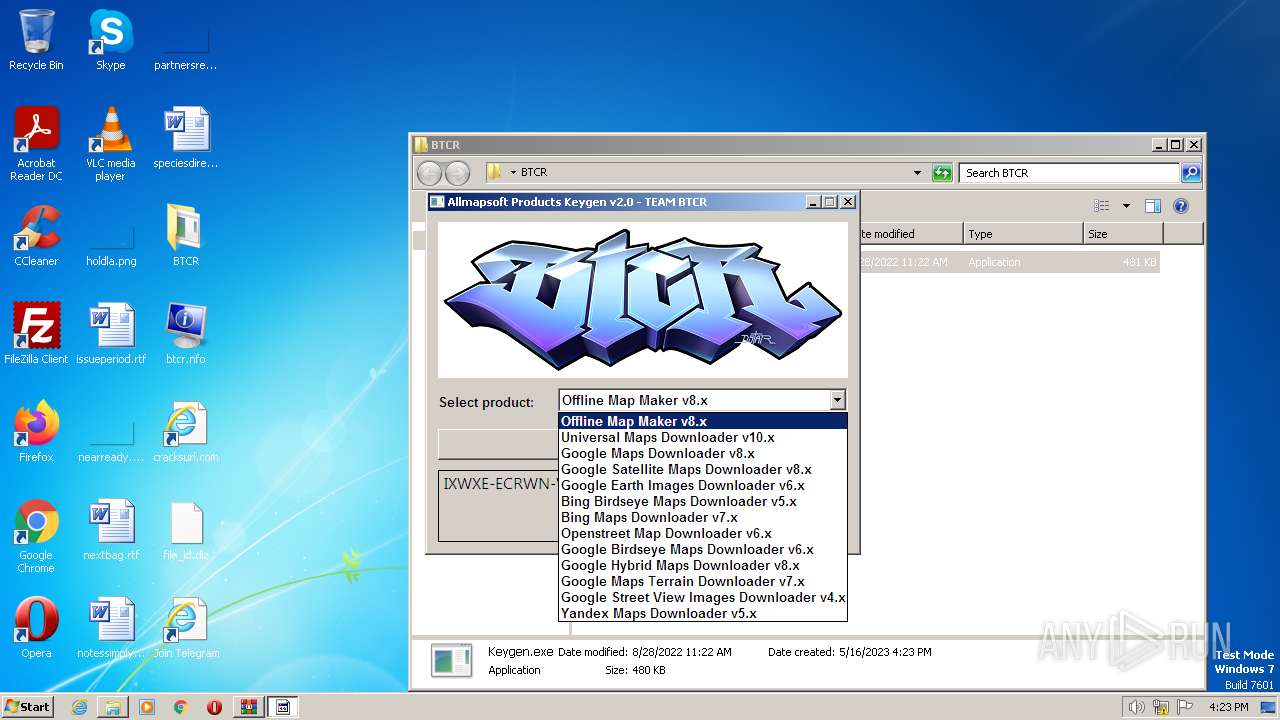Click the BTCR graffiti logo image
1280x720 pixels.
coord(643,299)
